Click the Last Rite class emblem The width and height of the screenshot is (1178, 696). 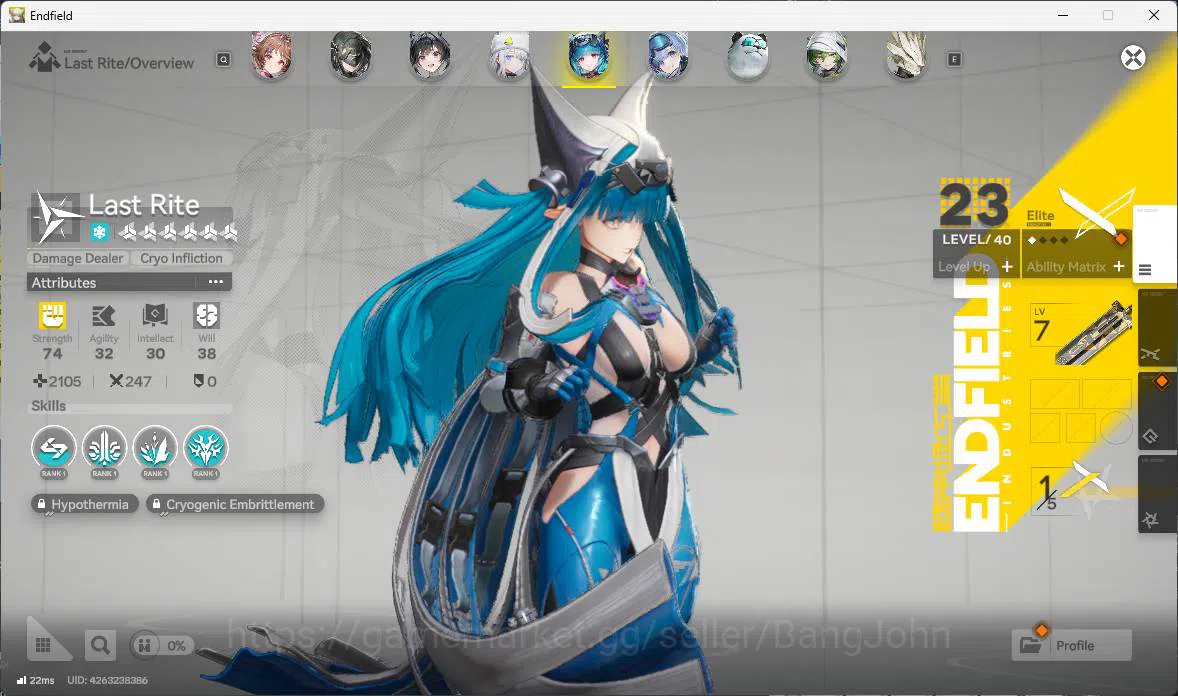coord(56,218)
